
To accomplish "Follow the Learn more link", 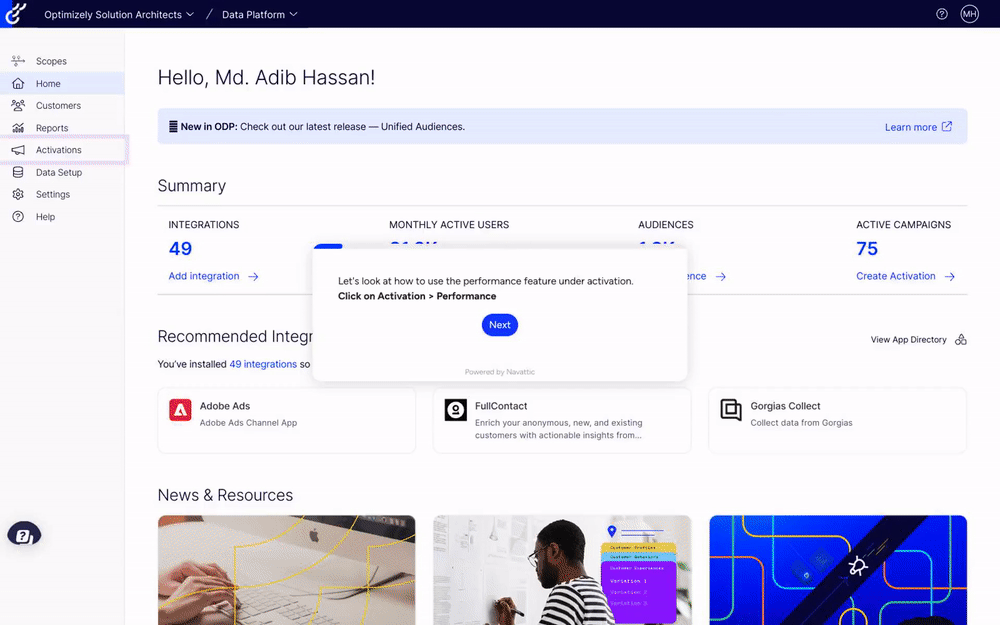I will (x=918, y=127).
